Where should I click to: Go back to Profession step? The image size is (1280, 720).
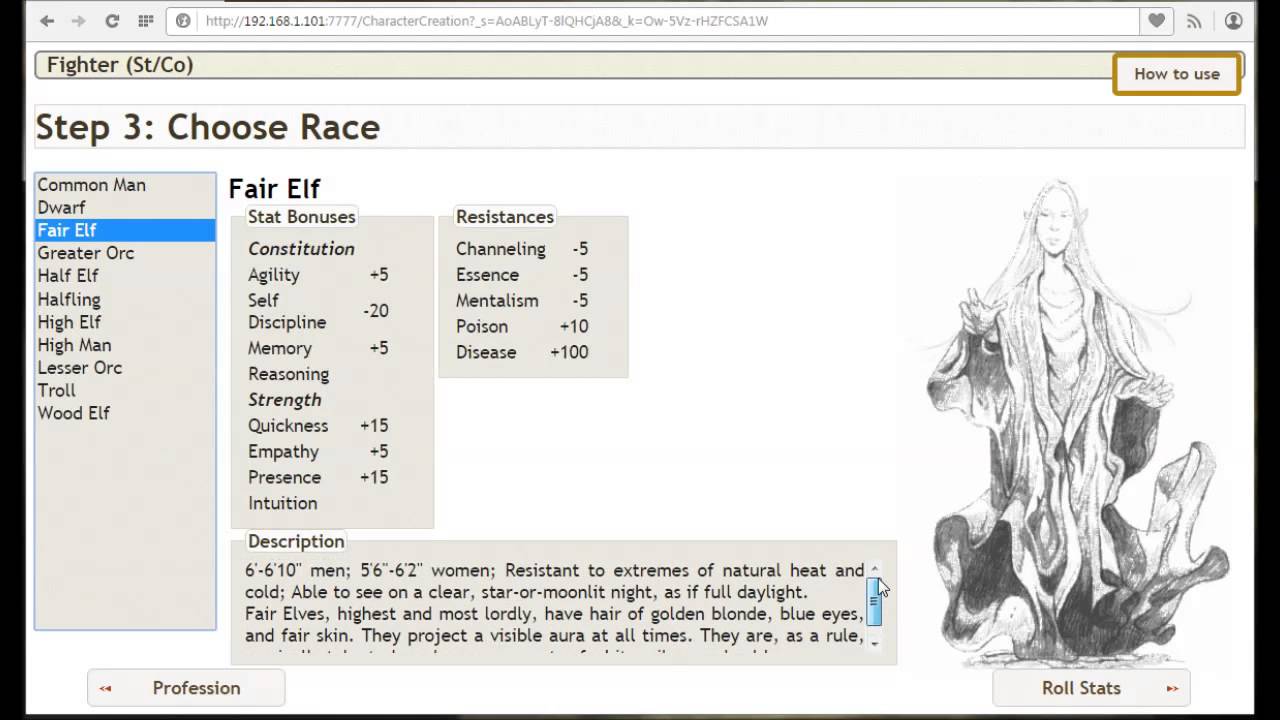[186, 688]
